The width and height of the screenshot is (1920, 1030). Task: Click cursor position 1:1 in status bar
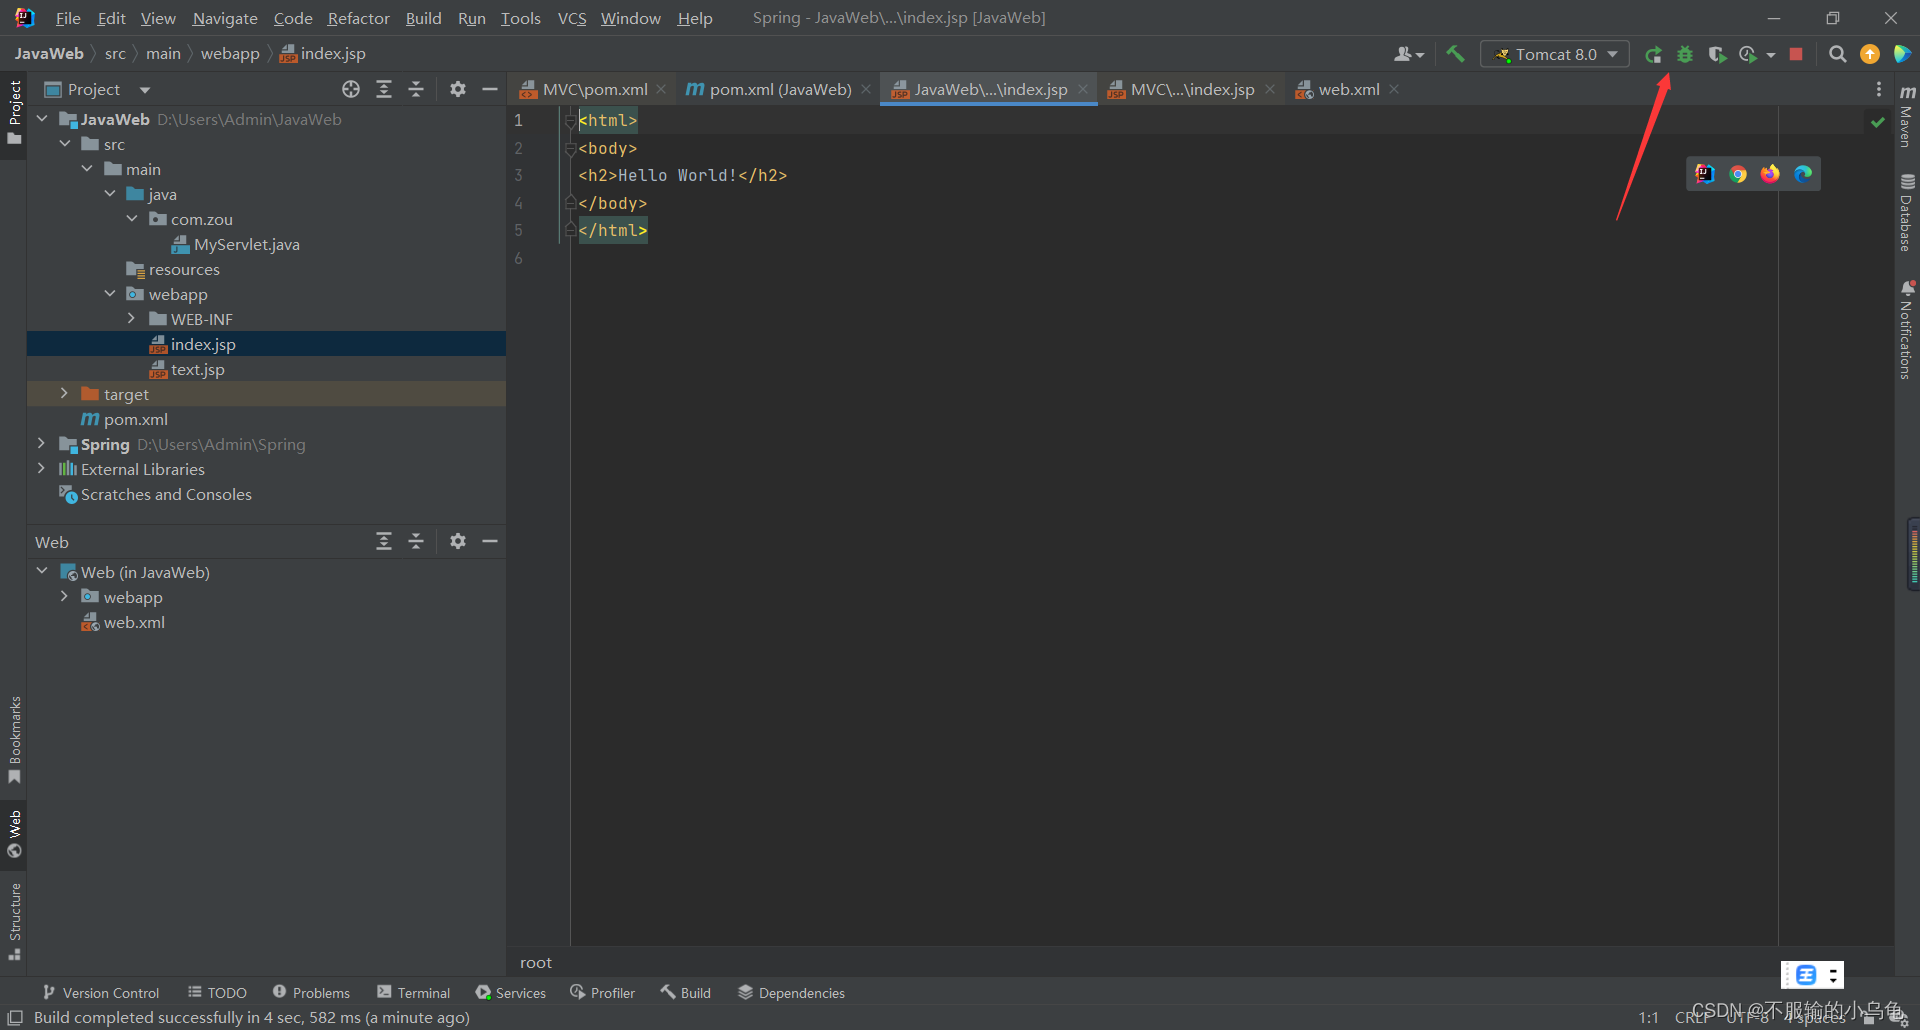(1649, 1017)
